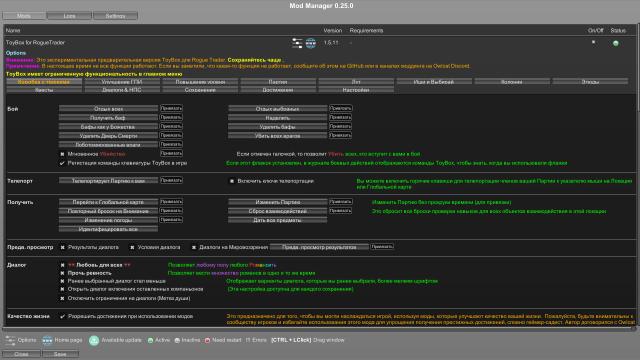Switch to the "Квесты" tab
The height and width of the screenshot is (360, 640).
coord(44,90)
